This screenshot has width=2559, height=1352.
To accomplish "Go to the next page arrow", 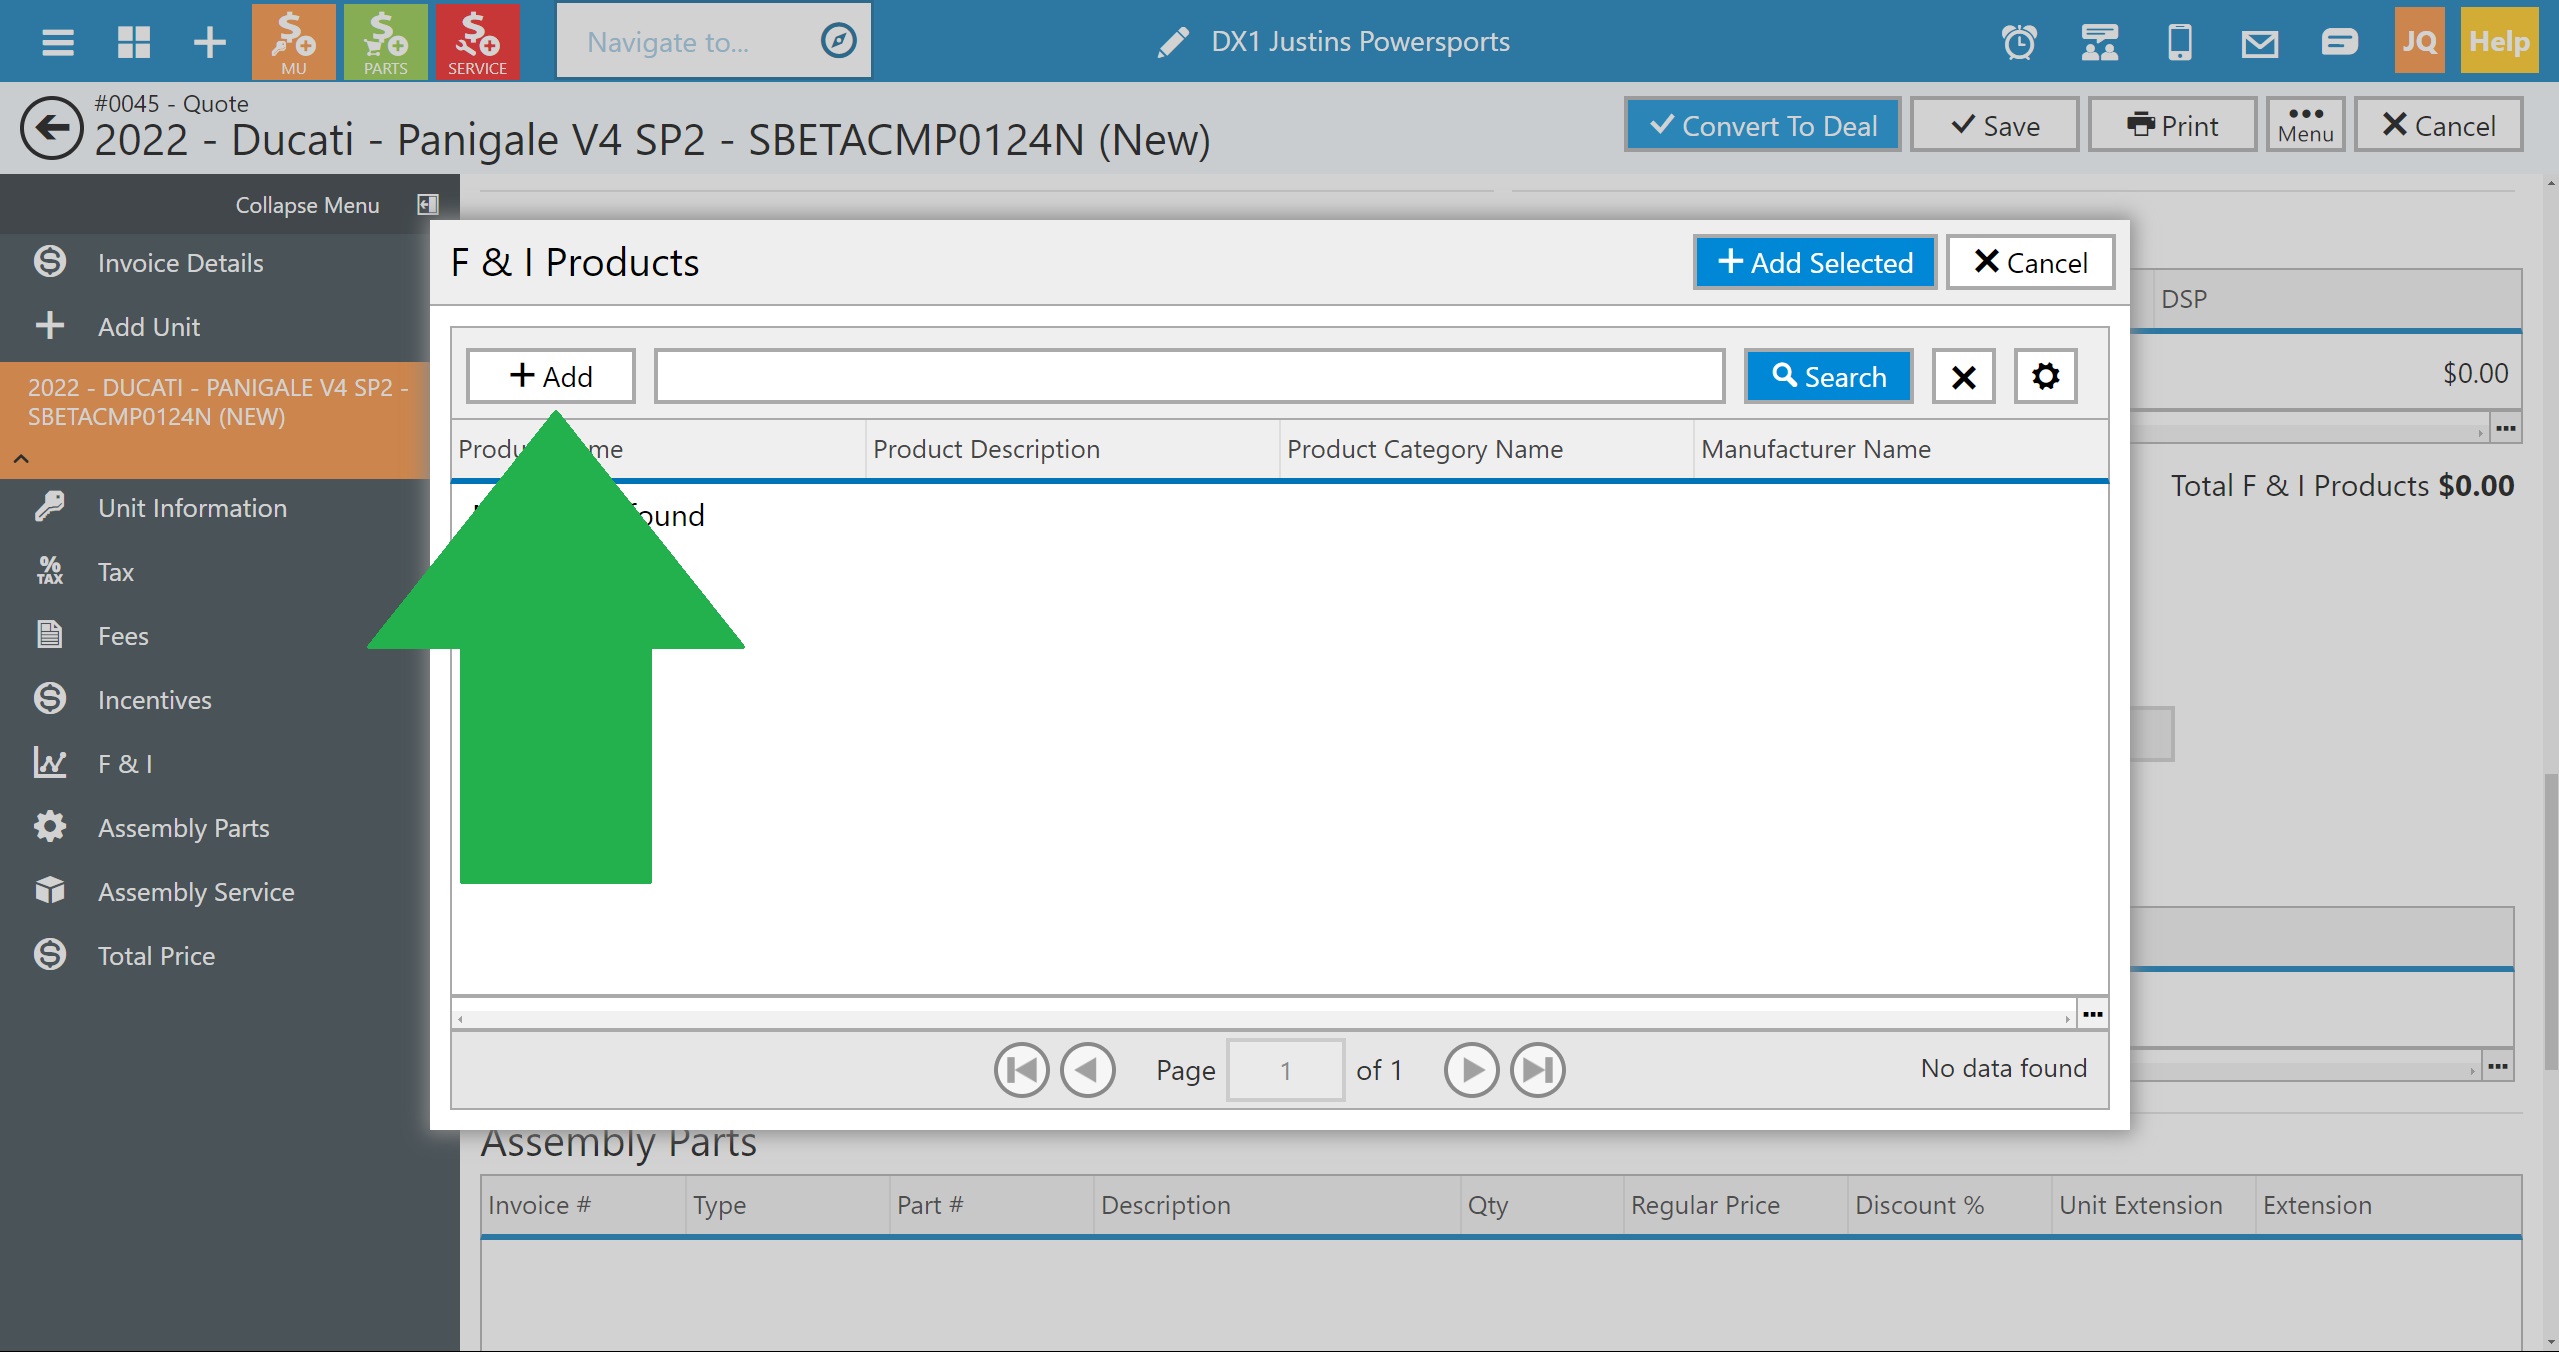I will (1471, 1070).
